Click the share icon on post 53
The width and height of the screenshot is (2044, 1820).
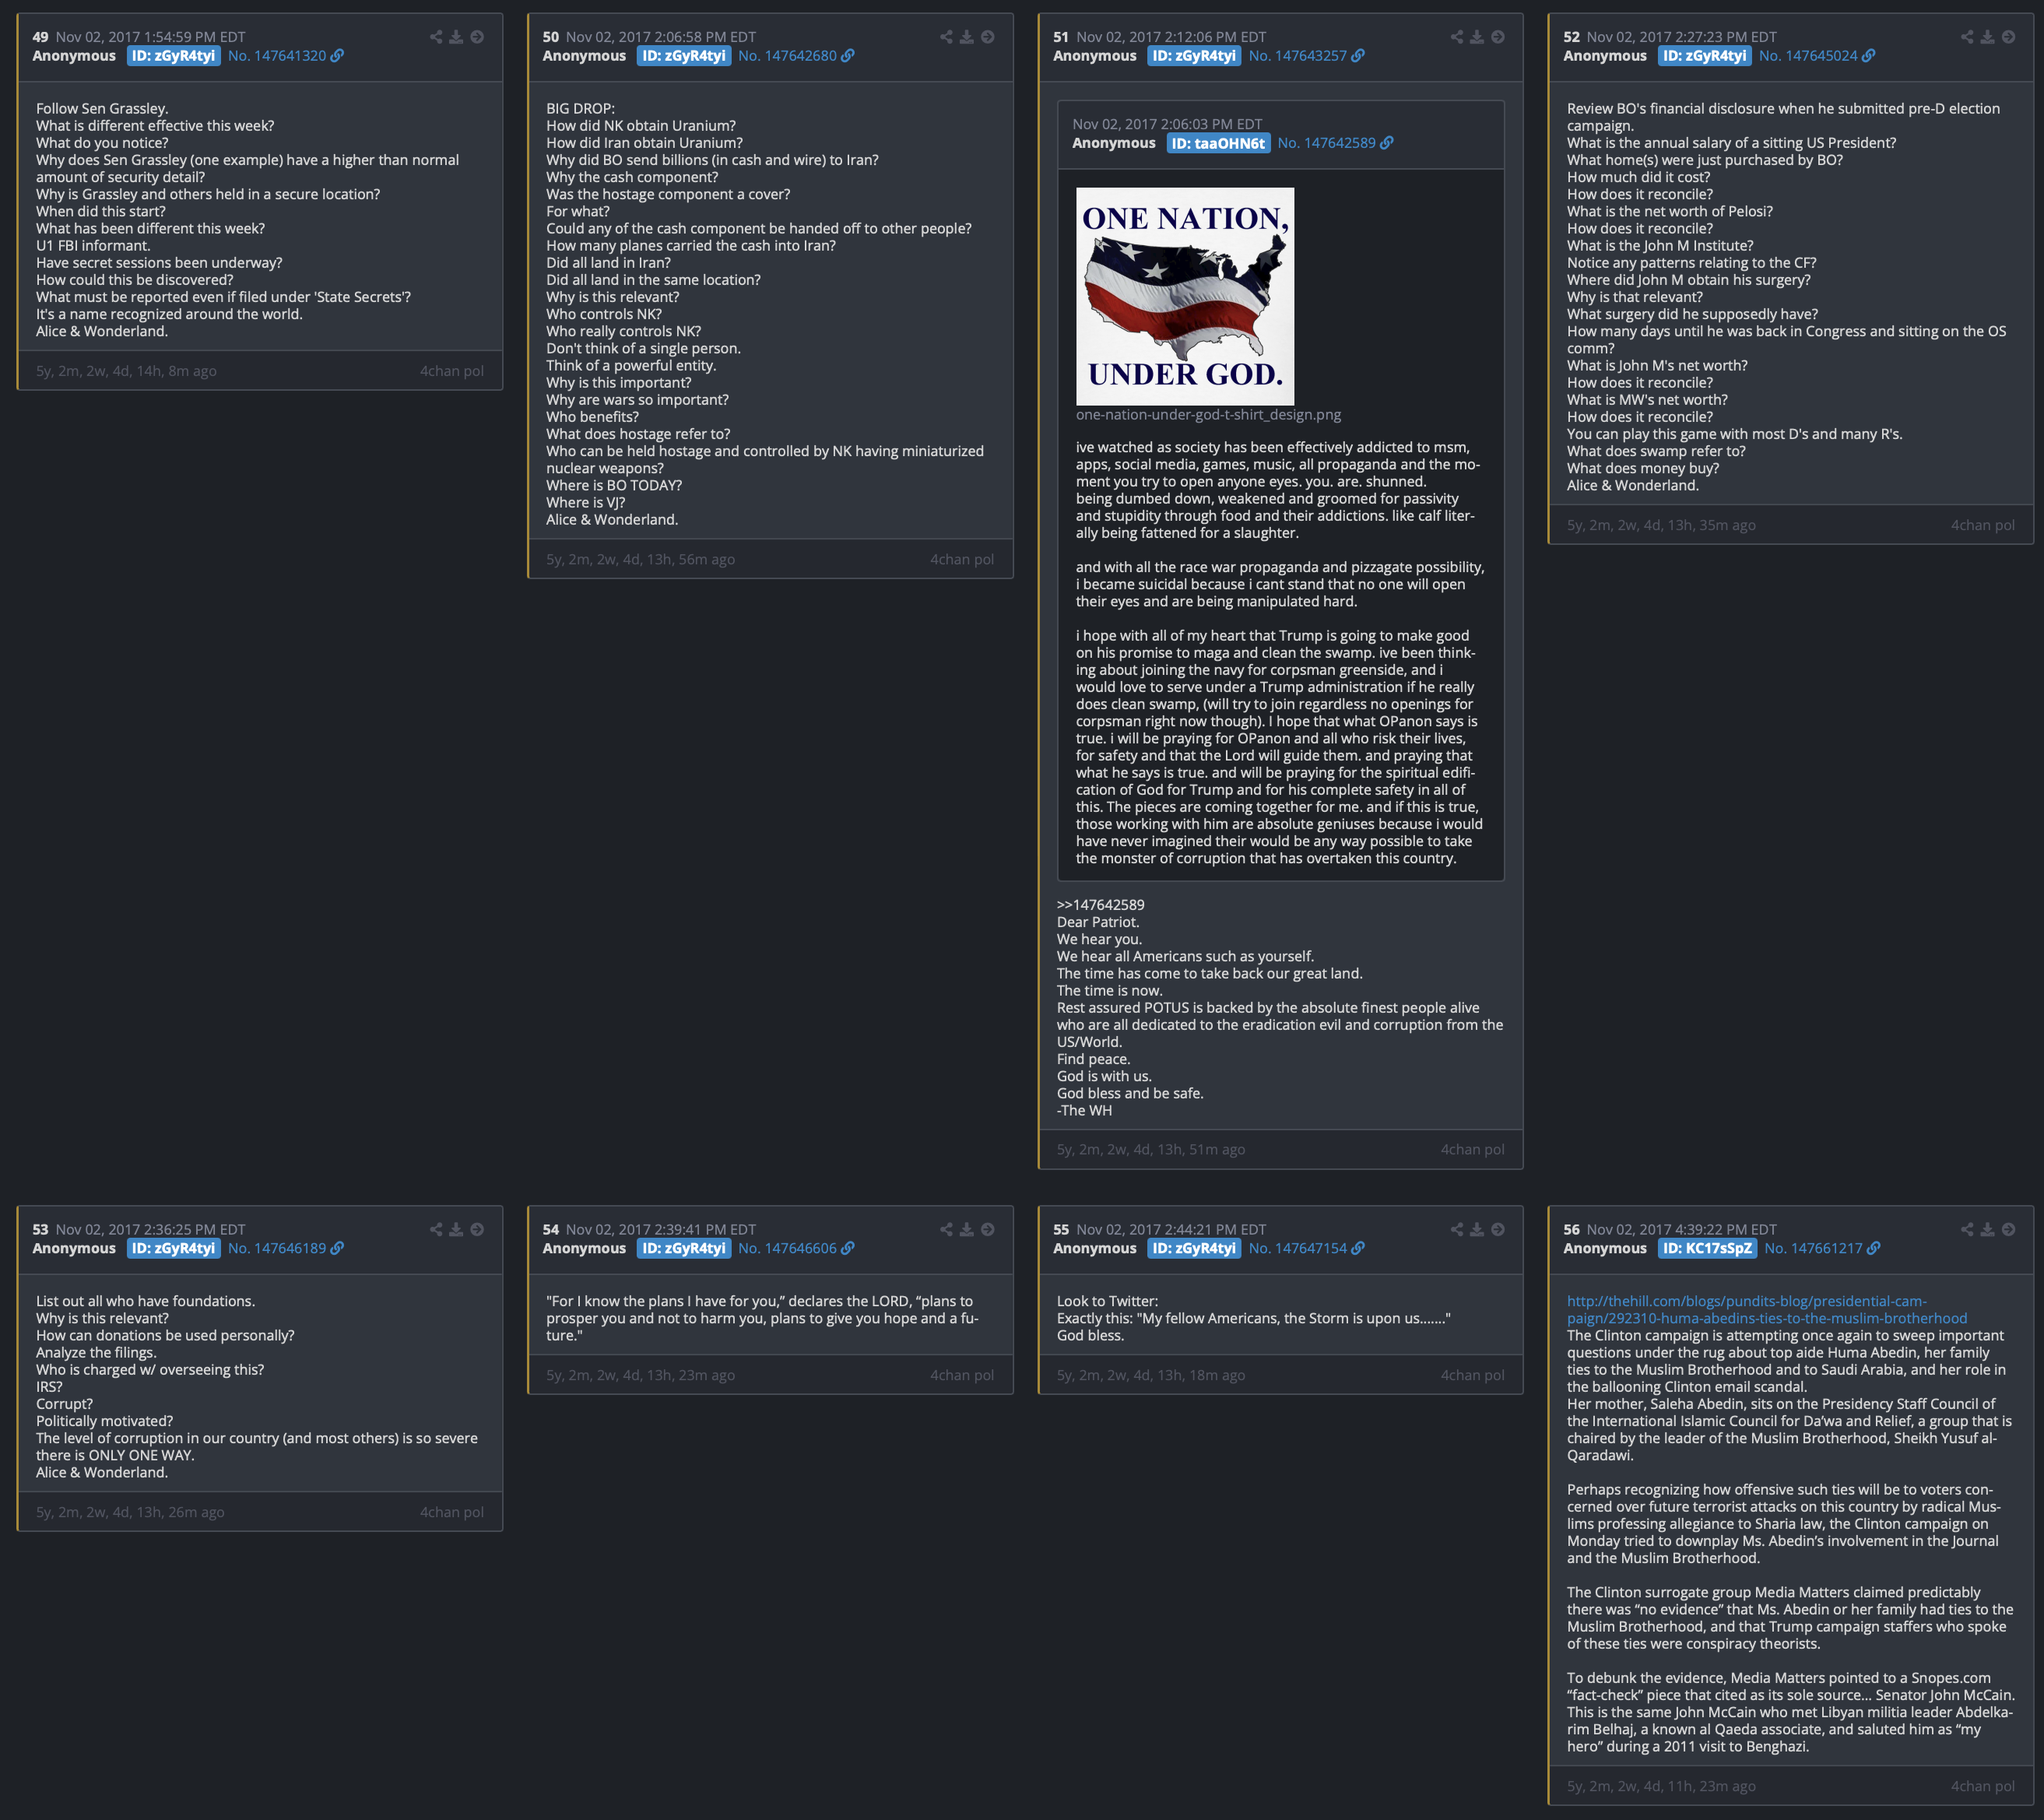pyautogui.click(x=436, y=1229)
